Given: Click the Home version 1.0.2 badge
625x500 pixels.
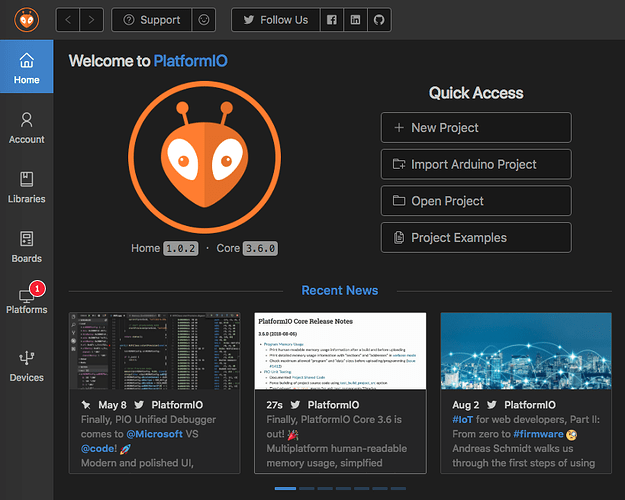Looking at the screenshot, I should [181, 248].
